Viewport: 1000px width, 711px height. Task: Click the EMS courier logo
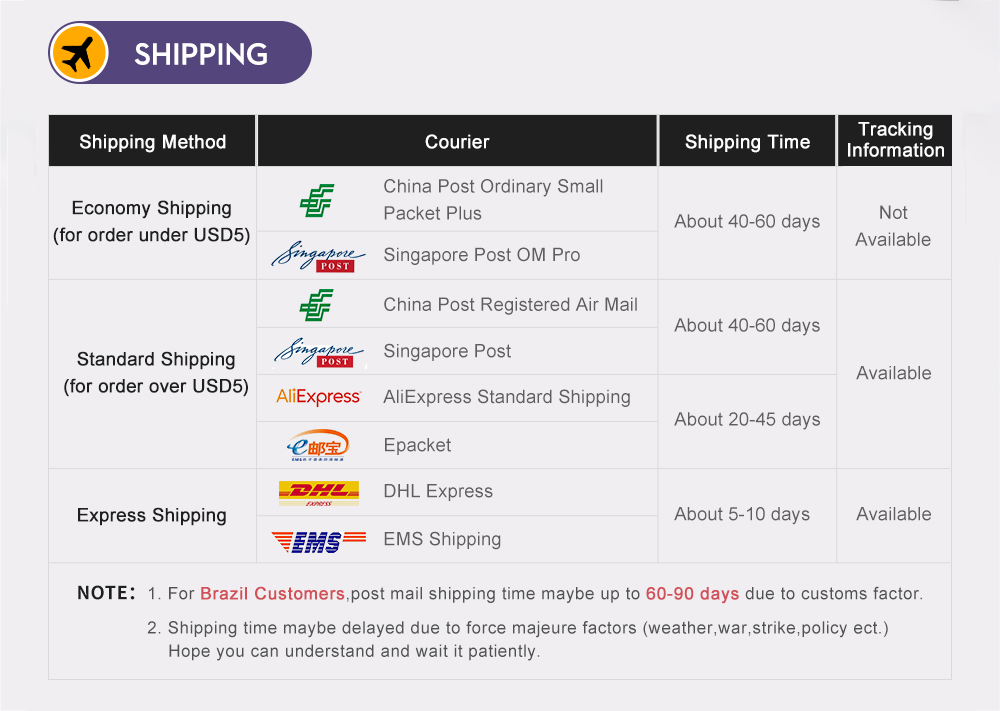coord(318,540)
